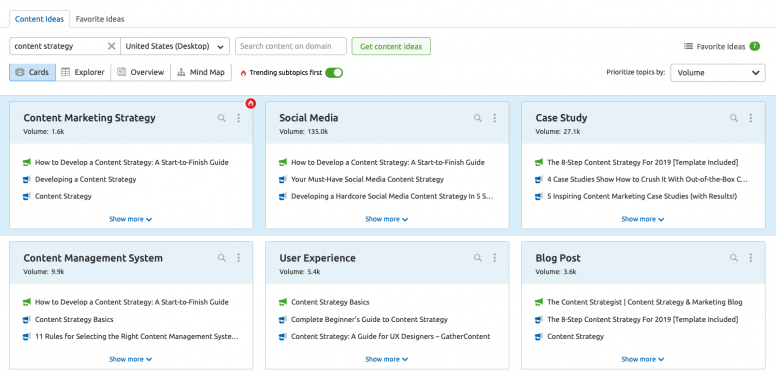Expand Show more on Social Media card

(387, 219)
